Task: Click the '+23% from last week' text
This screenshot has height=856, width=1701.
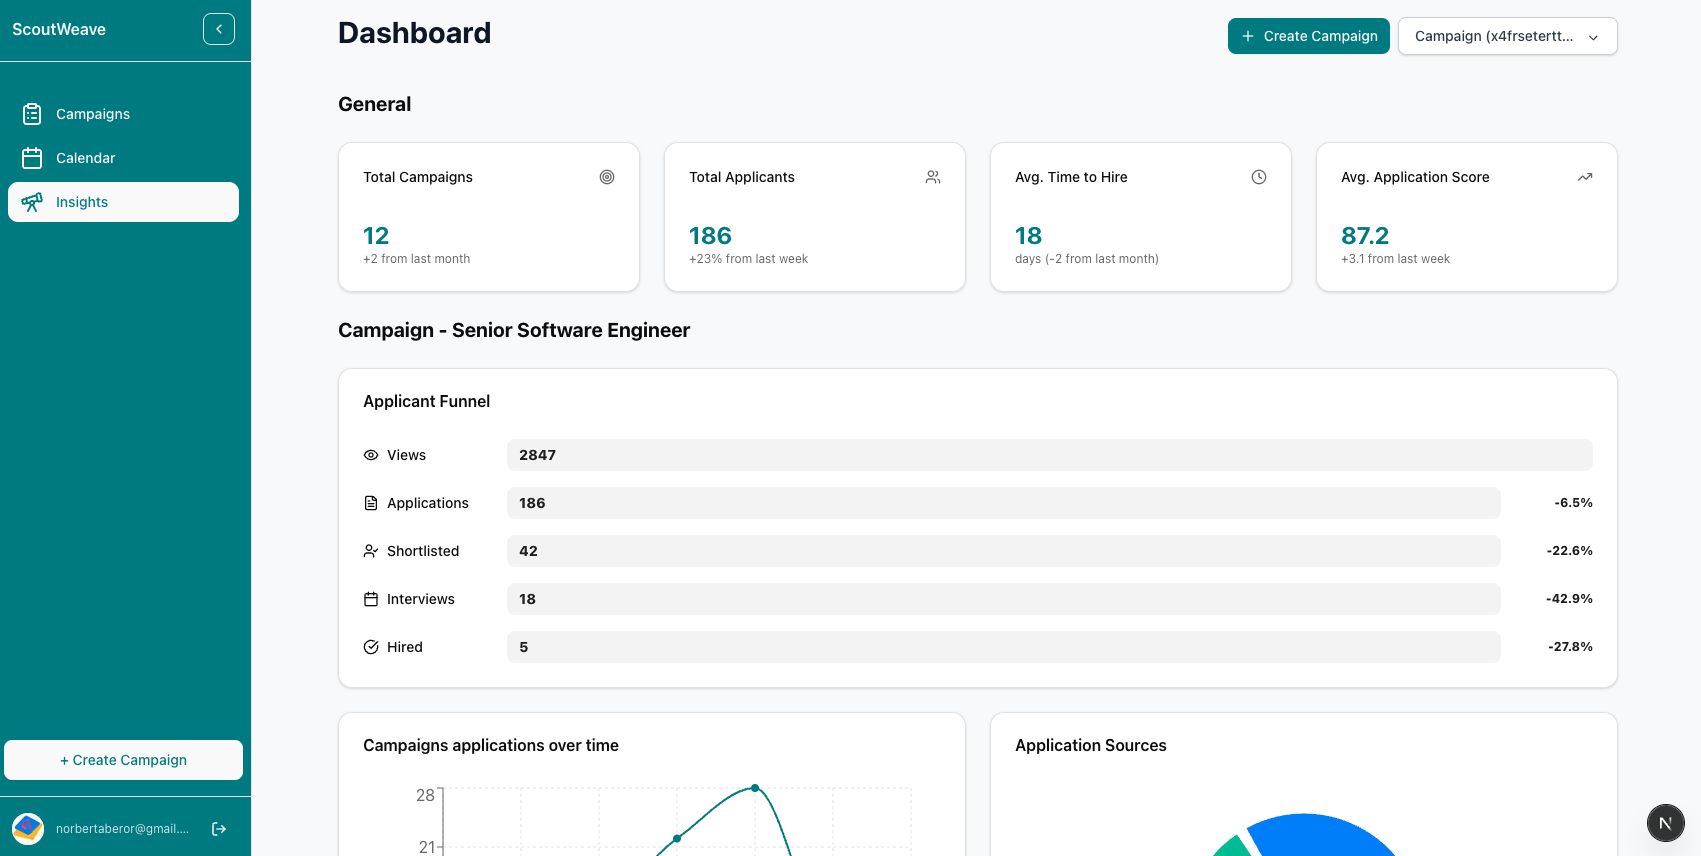Action: (748, 259)
